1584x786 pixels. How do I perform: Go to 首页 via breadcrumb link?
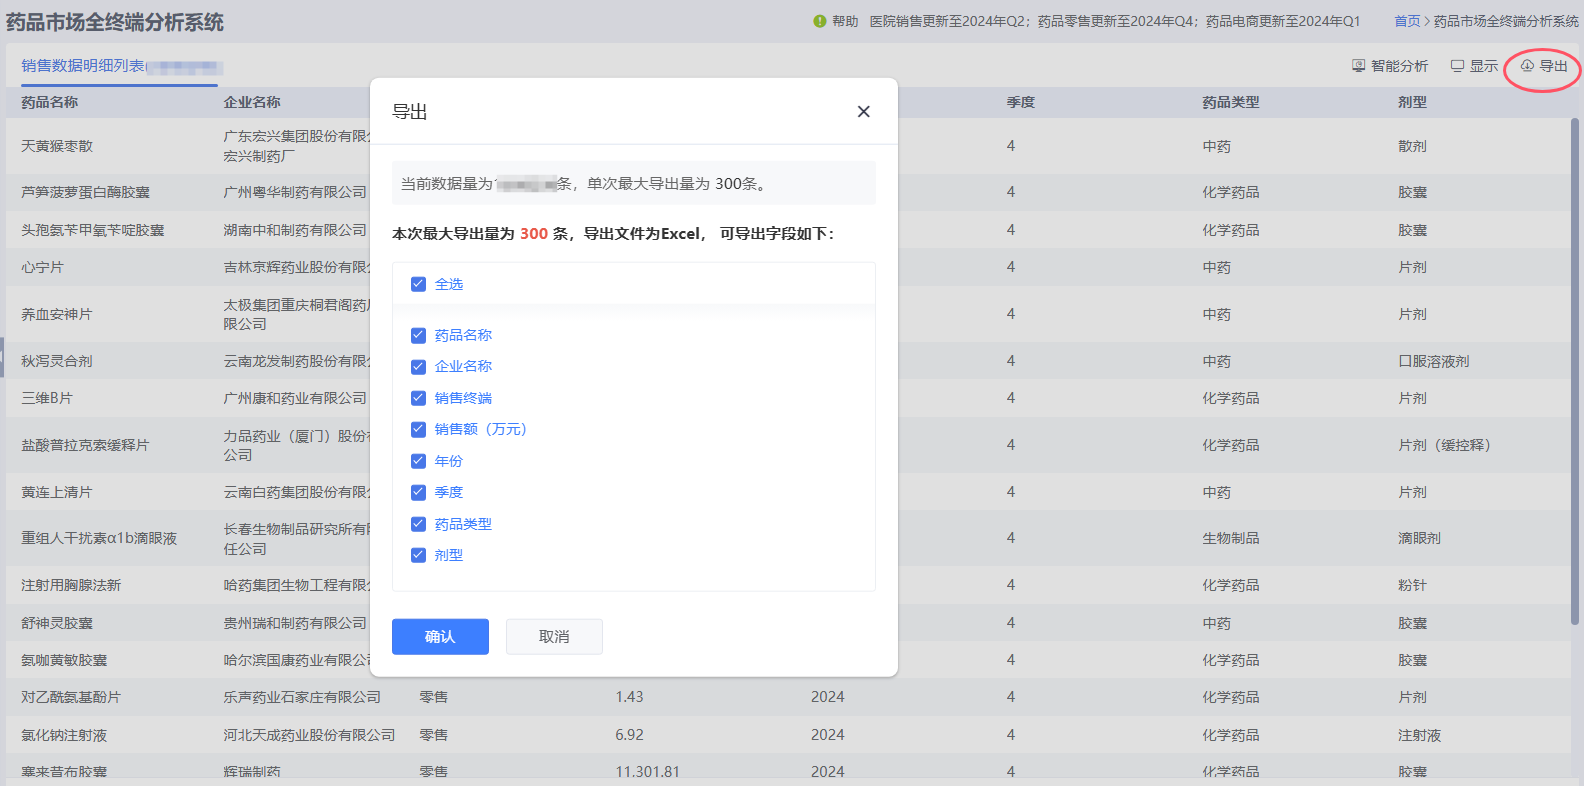[1407, 21]
